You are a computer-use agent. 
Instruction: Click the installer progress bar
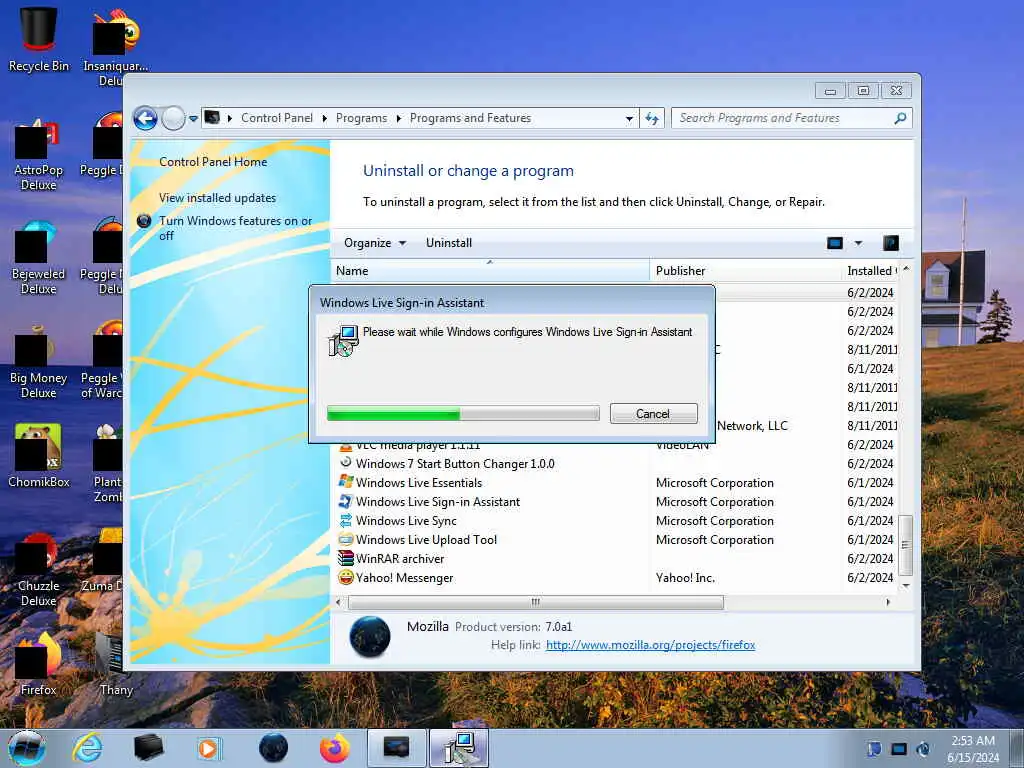pos(463,413)
